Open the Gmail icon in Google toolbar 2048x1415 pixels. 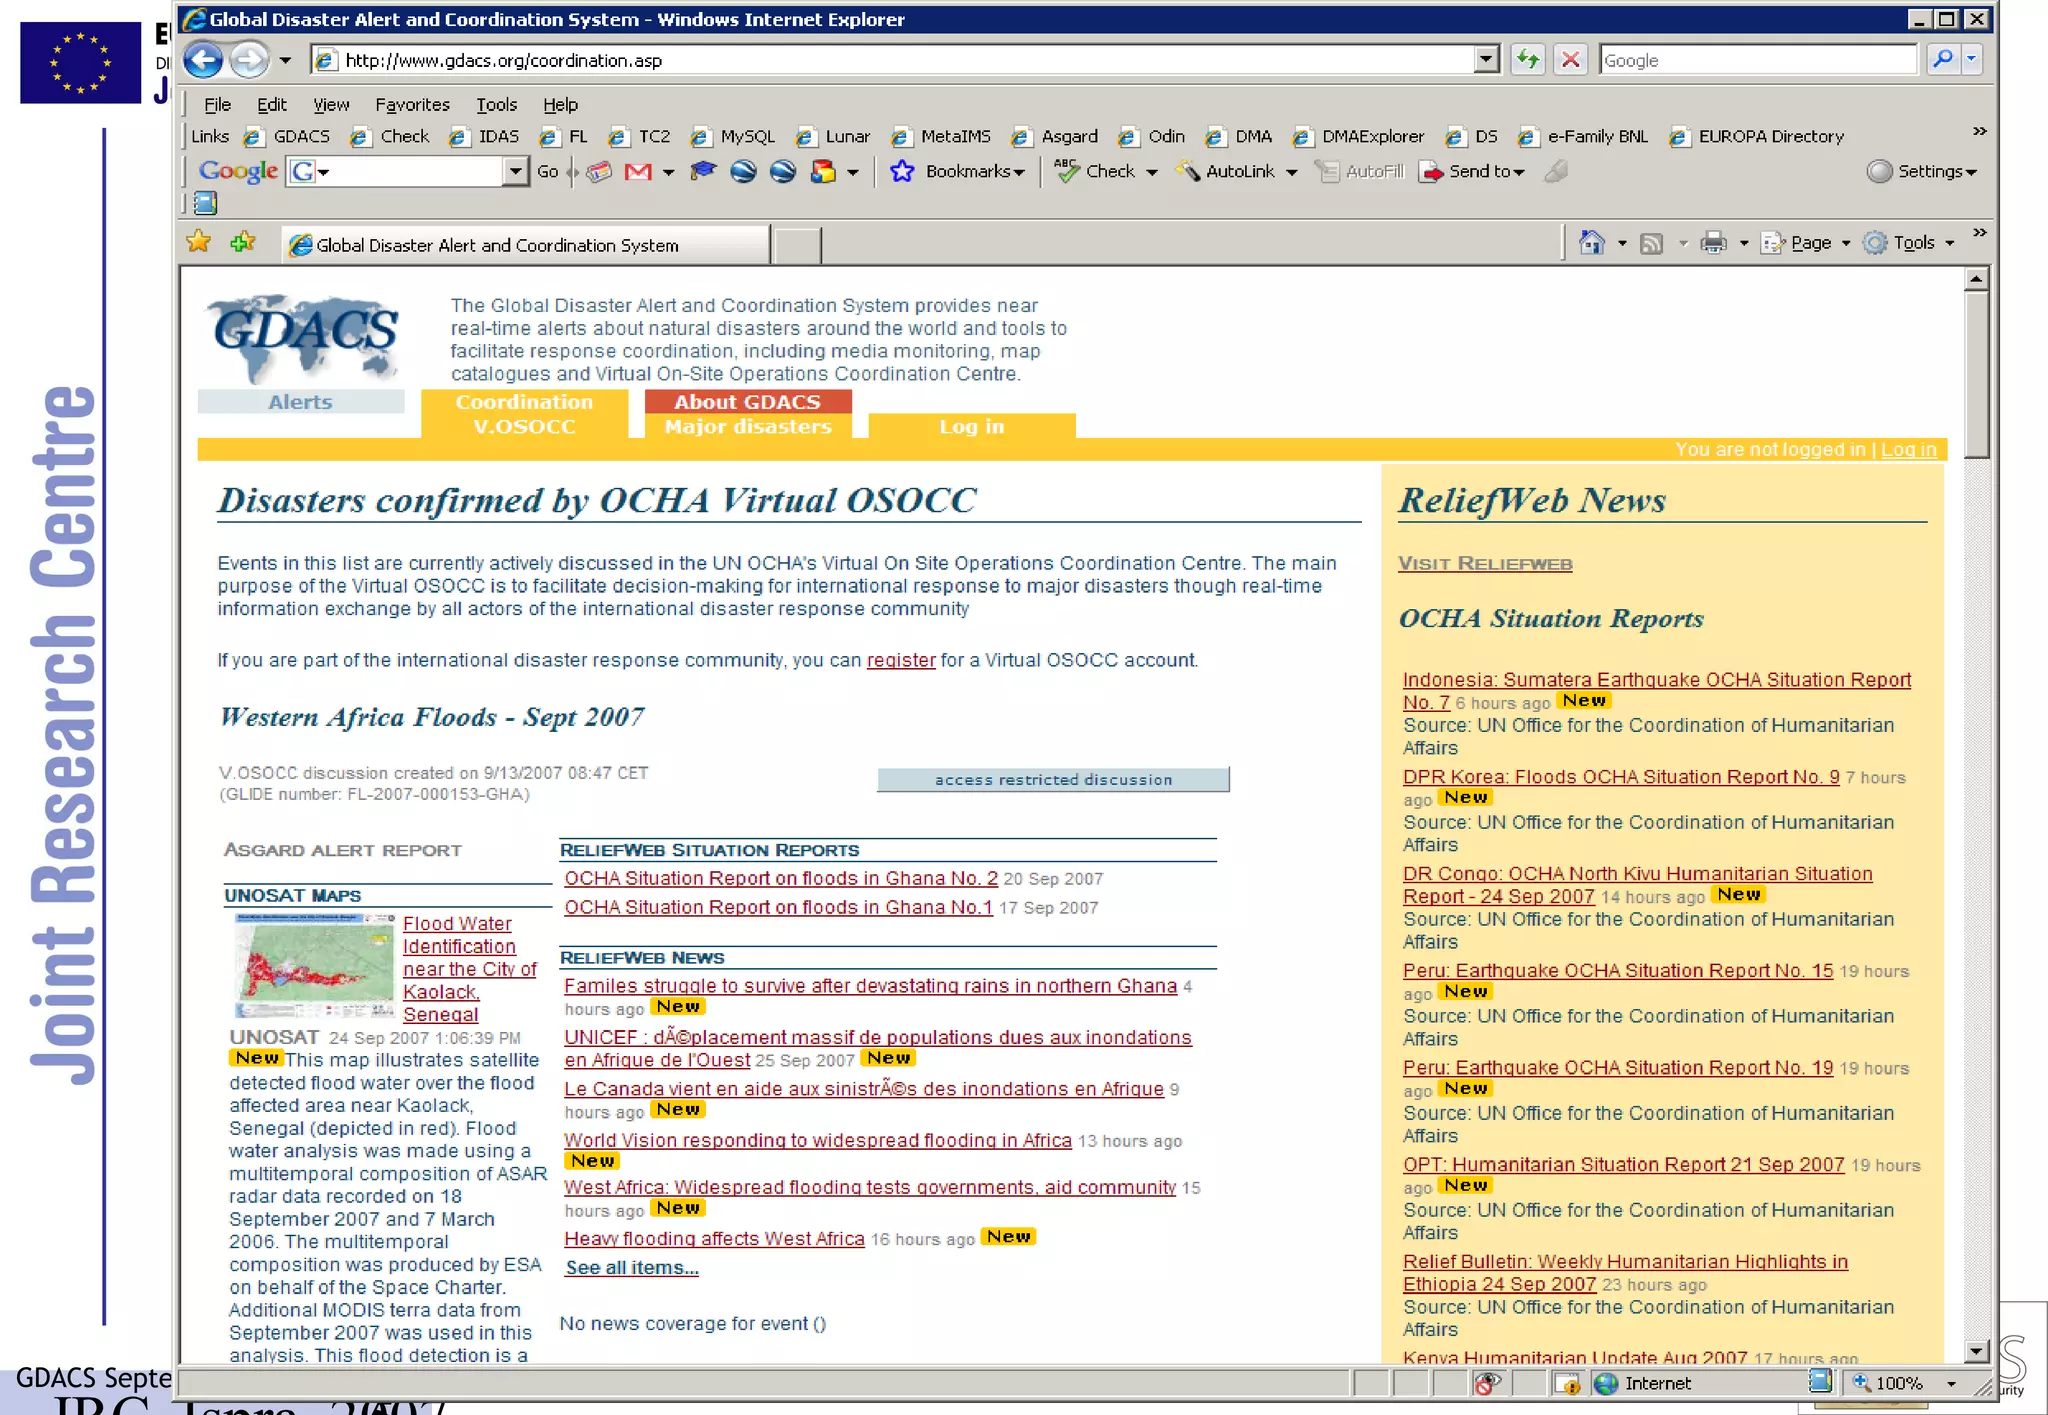tap(638, 172)
